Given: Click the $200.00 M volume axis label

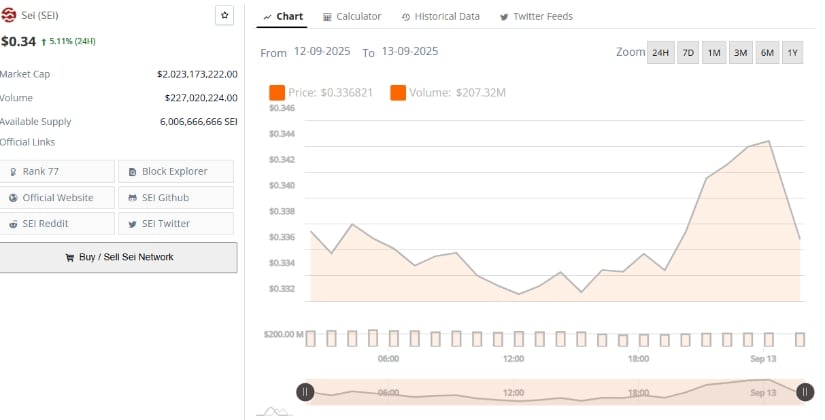Looking at the screenshot, I should (284, 335).
